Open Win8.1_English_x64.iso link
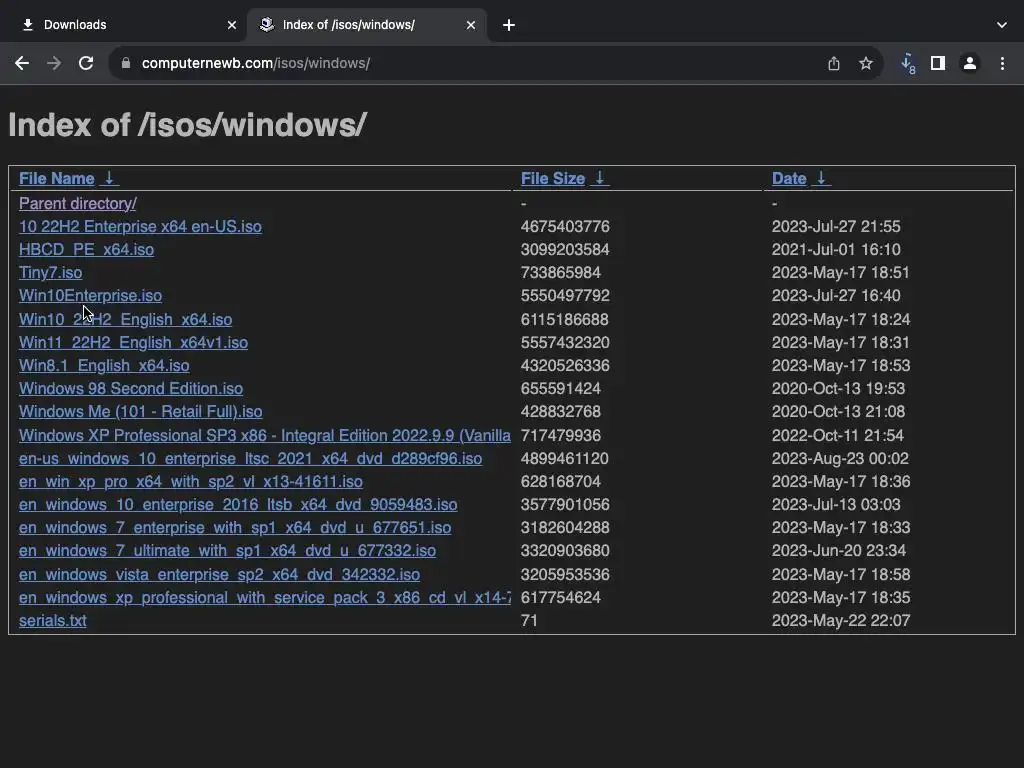1024x768 pixels. 104,366
